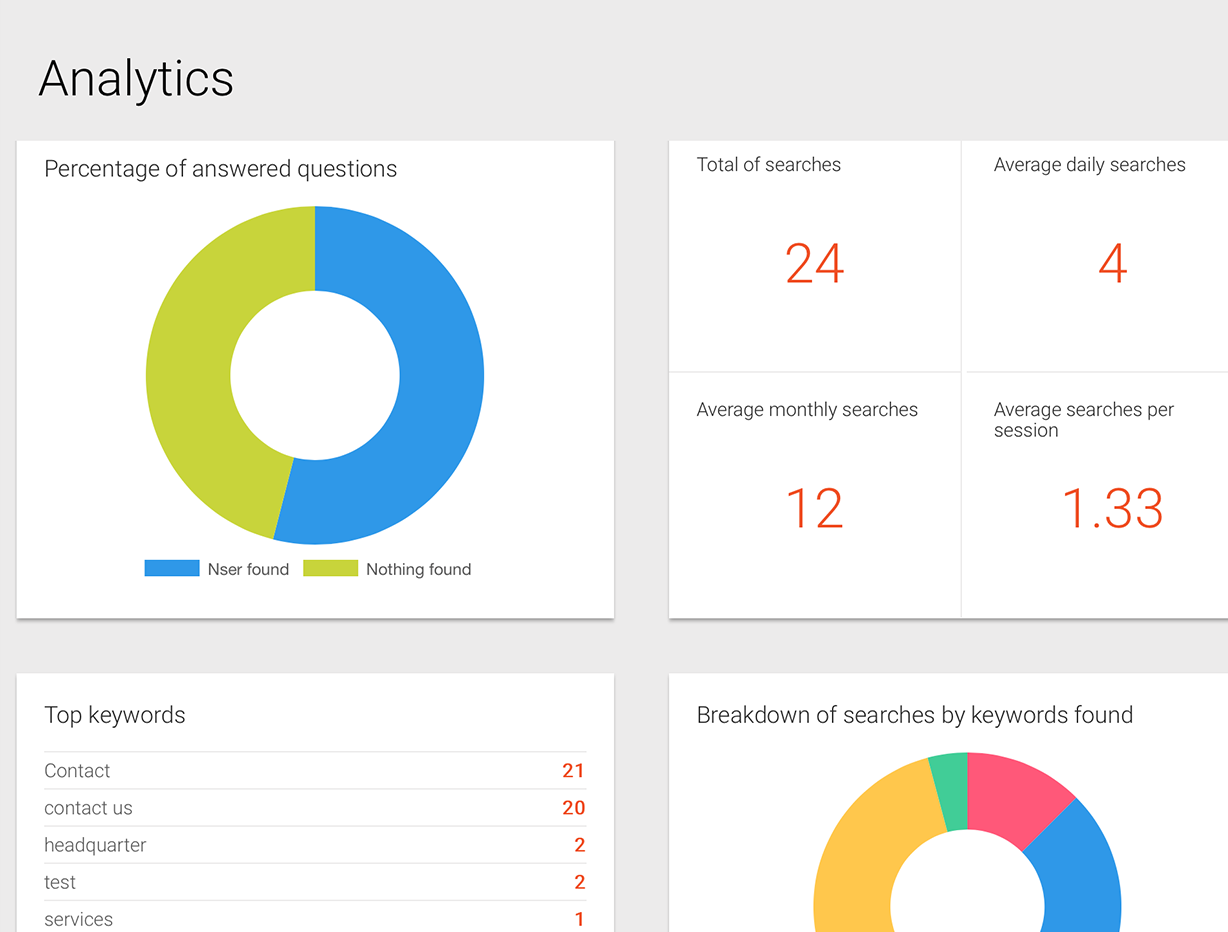Click the 'Average monthly searches' label

(807, 410)
